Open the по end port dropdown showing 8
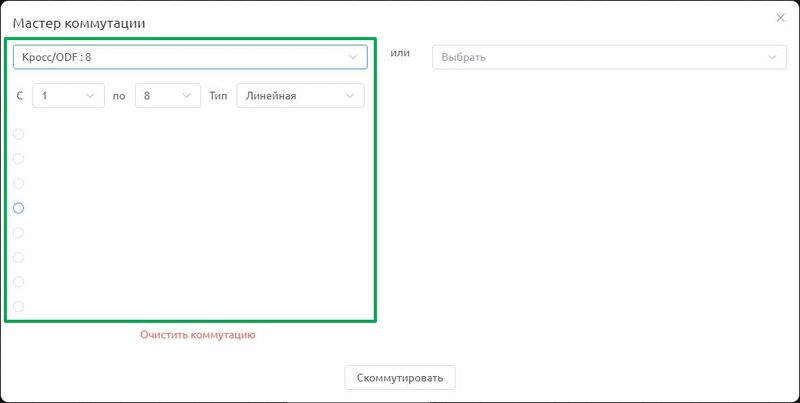800x403 pixels. 168,95
